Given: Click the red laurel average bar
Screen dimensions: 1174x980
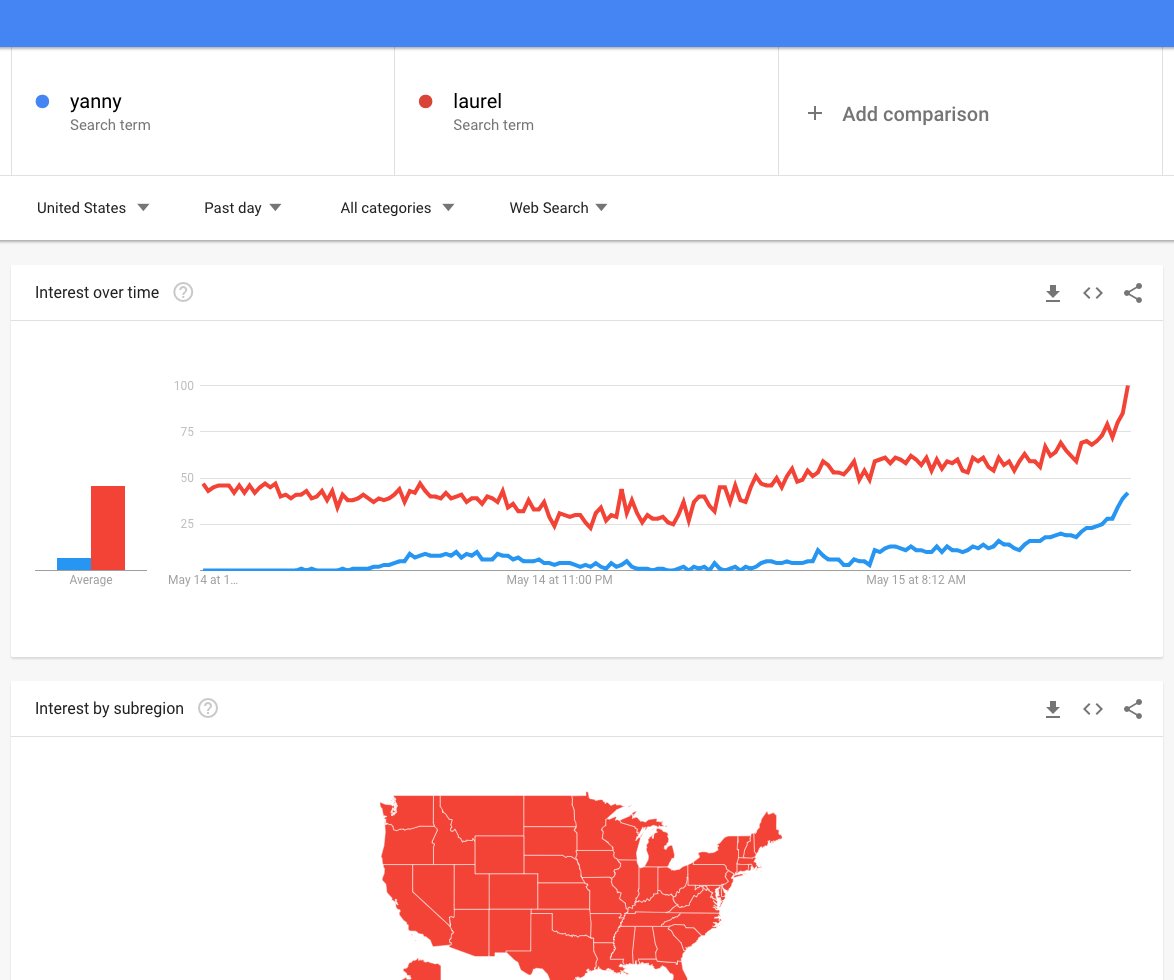Looking at the screenshot, I should pyautogui.click(x=108, y=528).
